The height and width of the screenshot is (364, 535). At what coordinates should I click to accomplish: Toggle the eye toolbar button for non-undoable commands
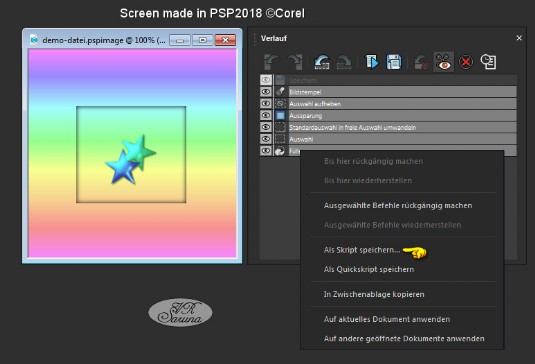tap(444, 62)
